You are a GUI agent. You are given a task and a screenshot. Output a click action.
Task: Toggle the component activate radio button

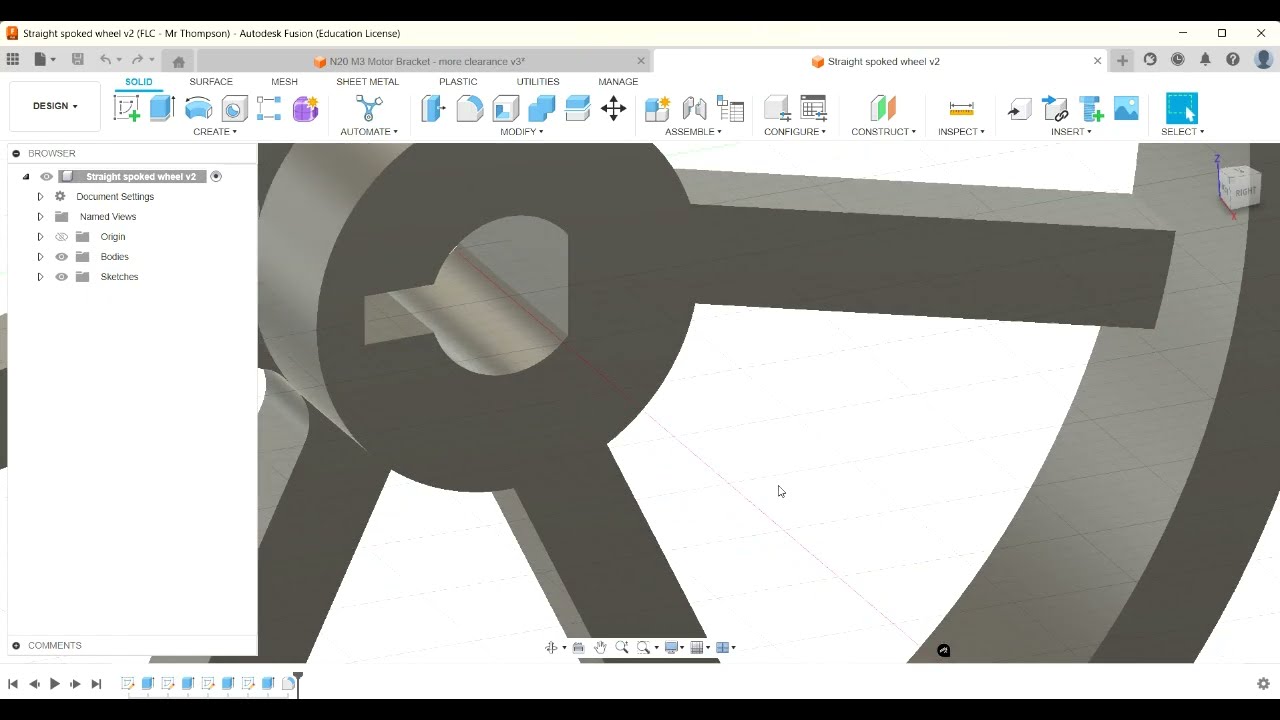216,176
